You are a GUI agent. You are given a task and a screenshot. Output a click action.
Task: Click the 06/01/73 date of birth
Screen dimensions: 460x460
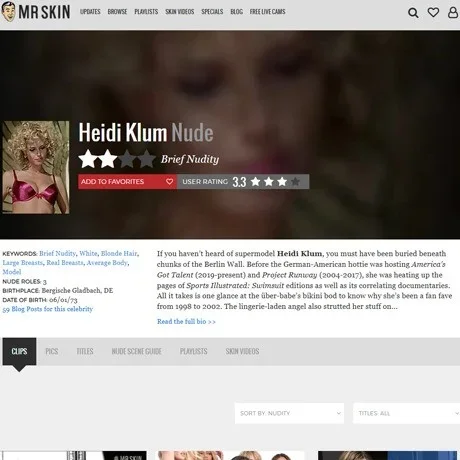63,300
